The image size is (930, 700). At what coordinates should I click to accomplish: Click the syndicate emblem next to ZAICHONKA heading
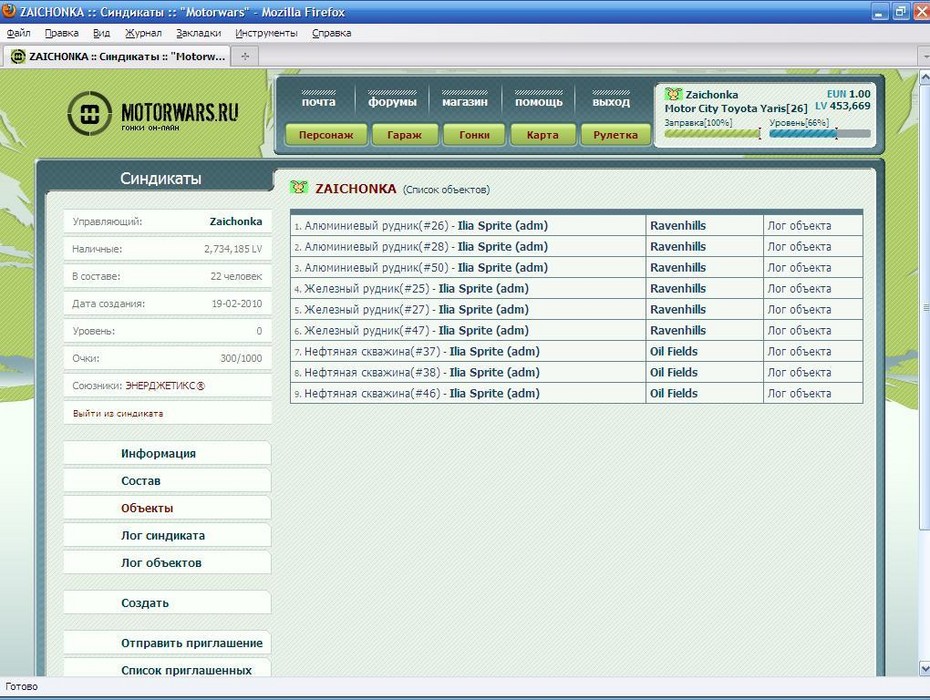tap(298, 187)
